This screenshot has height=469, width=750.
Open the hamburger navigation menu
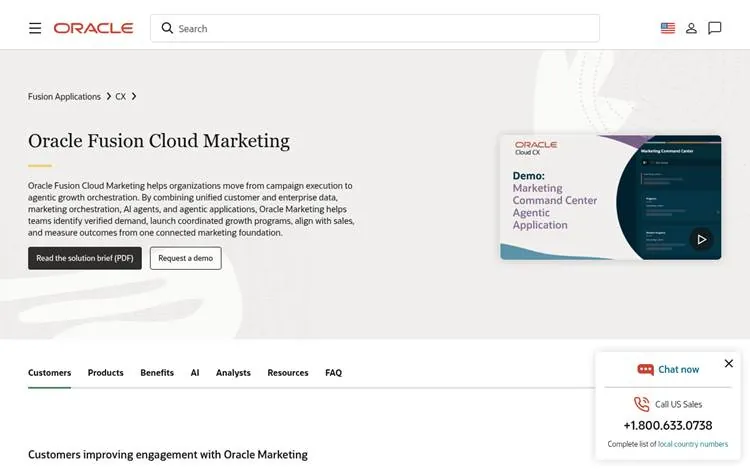[x=35, y=28]
